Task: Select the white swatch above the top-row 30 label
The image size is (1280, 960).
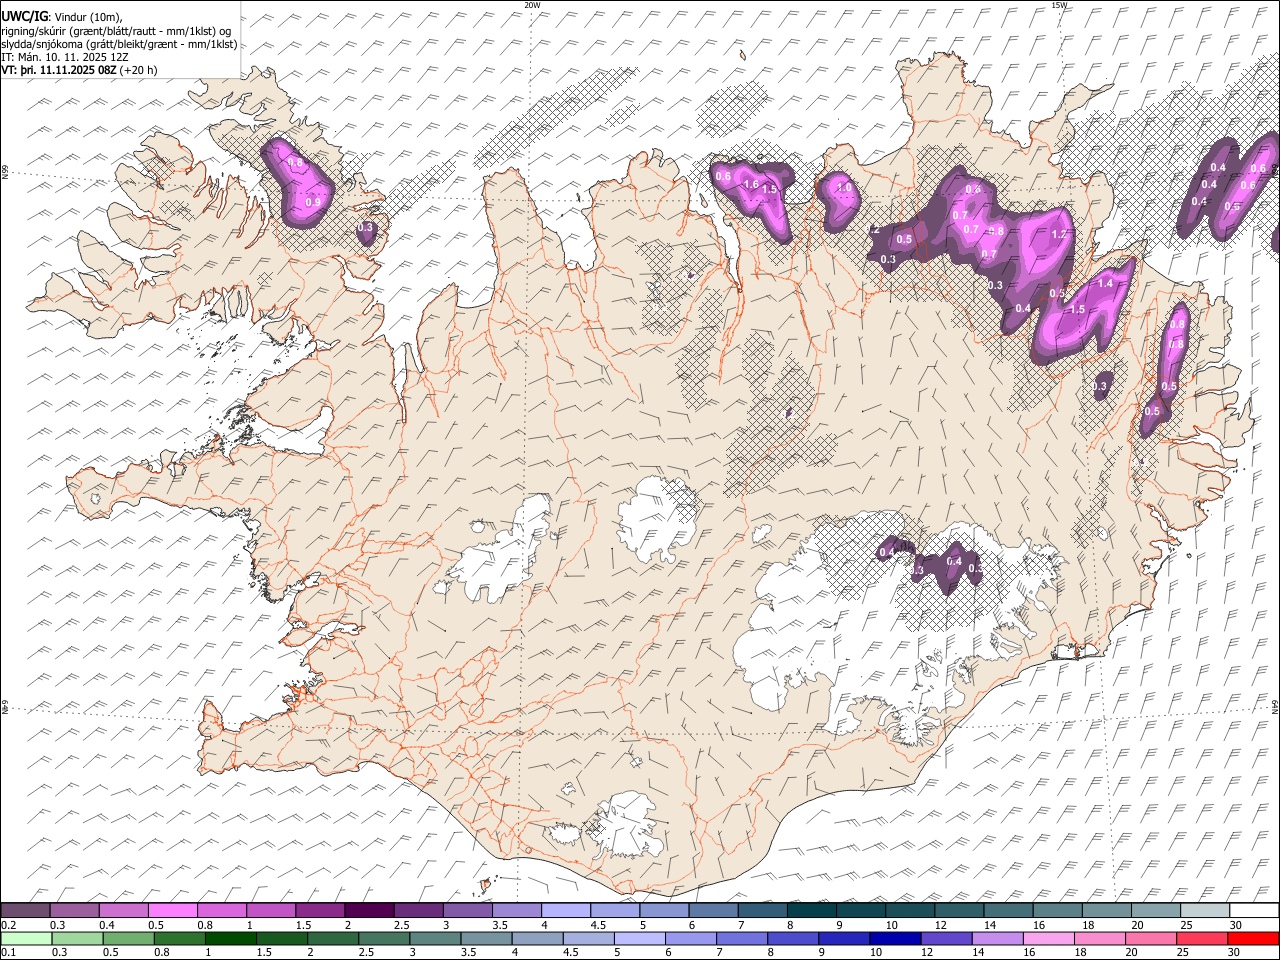Action: pyautogui.click(x=1254, y=911)
